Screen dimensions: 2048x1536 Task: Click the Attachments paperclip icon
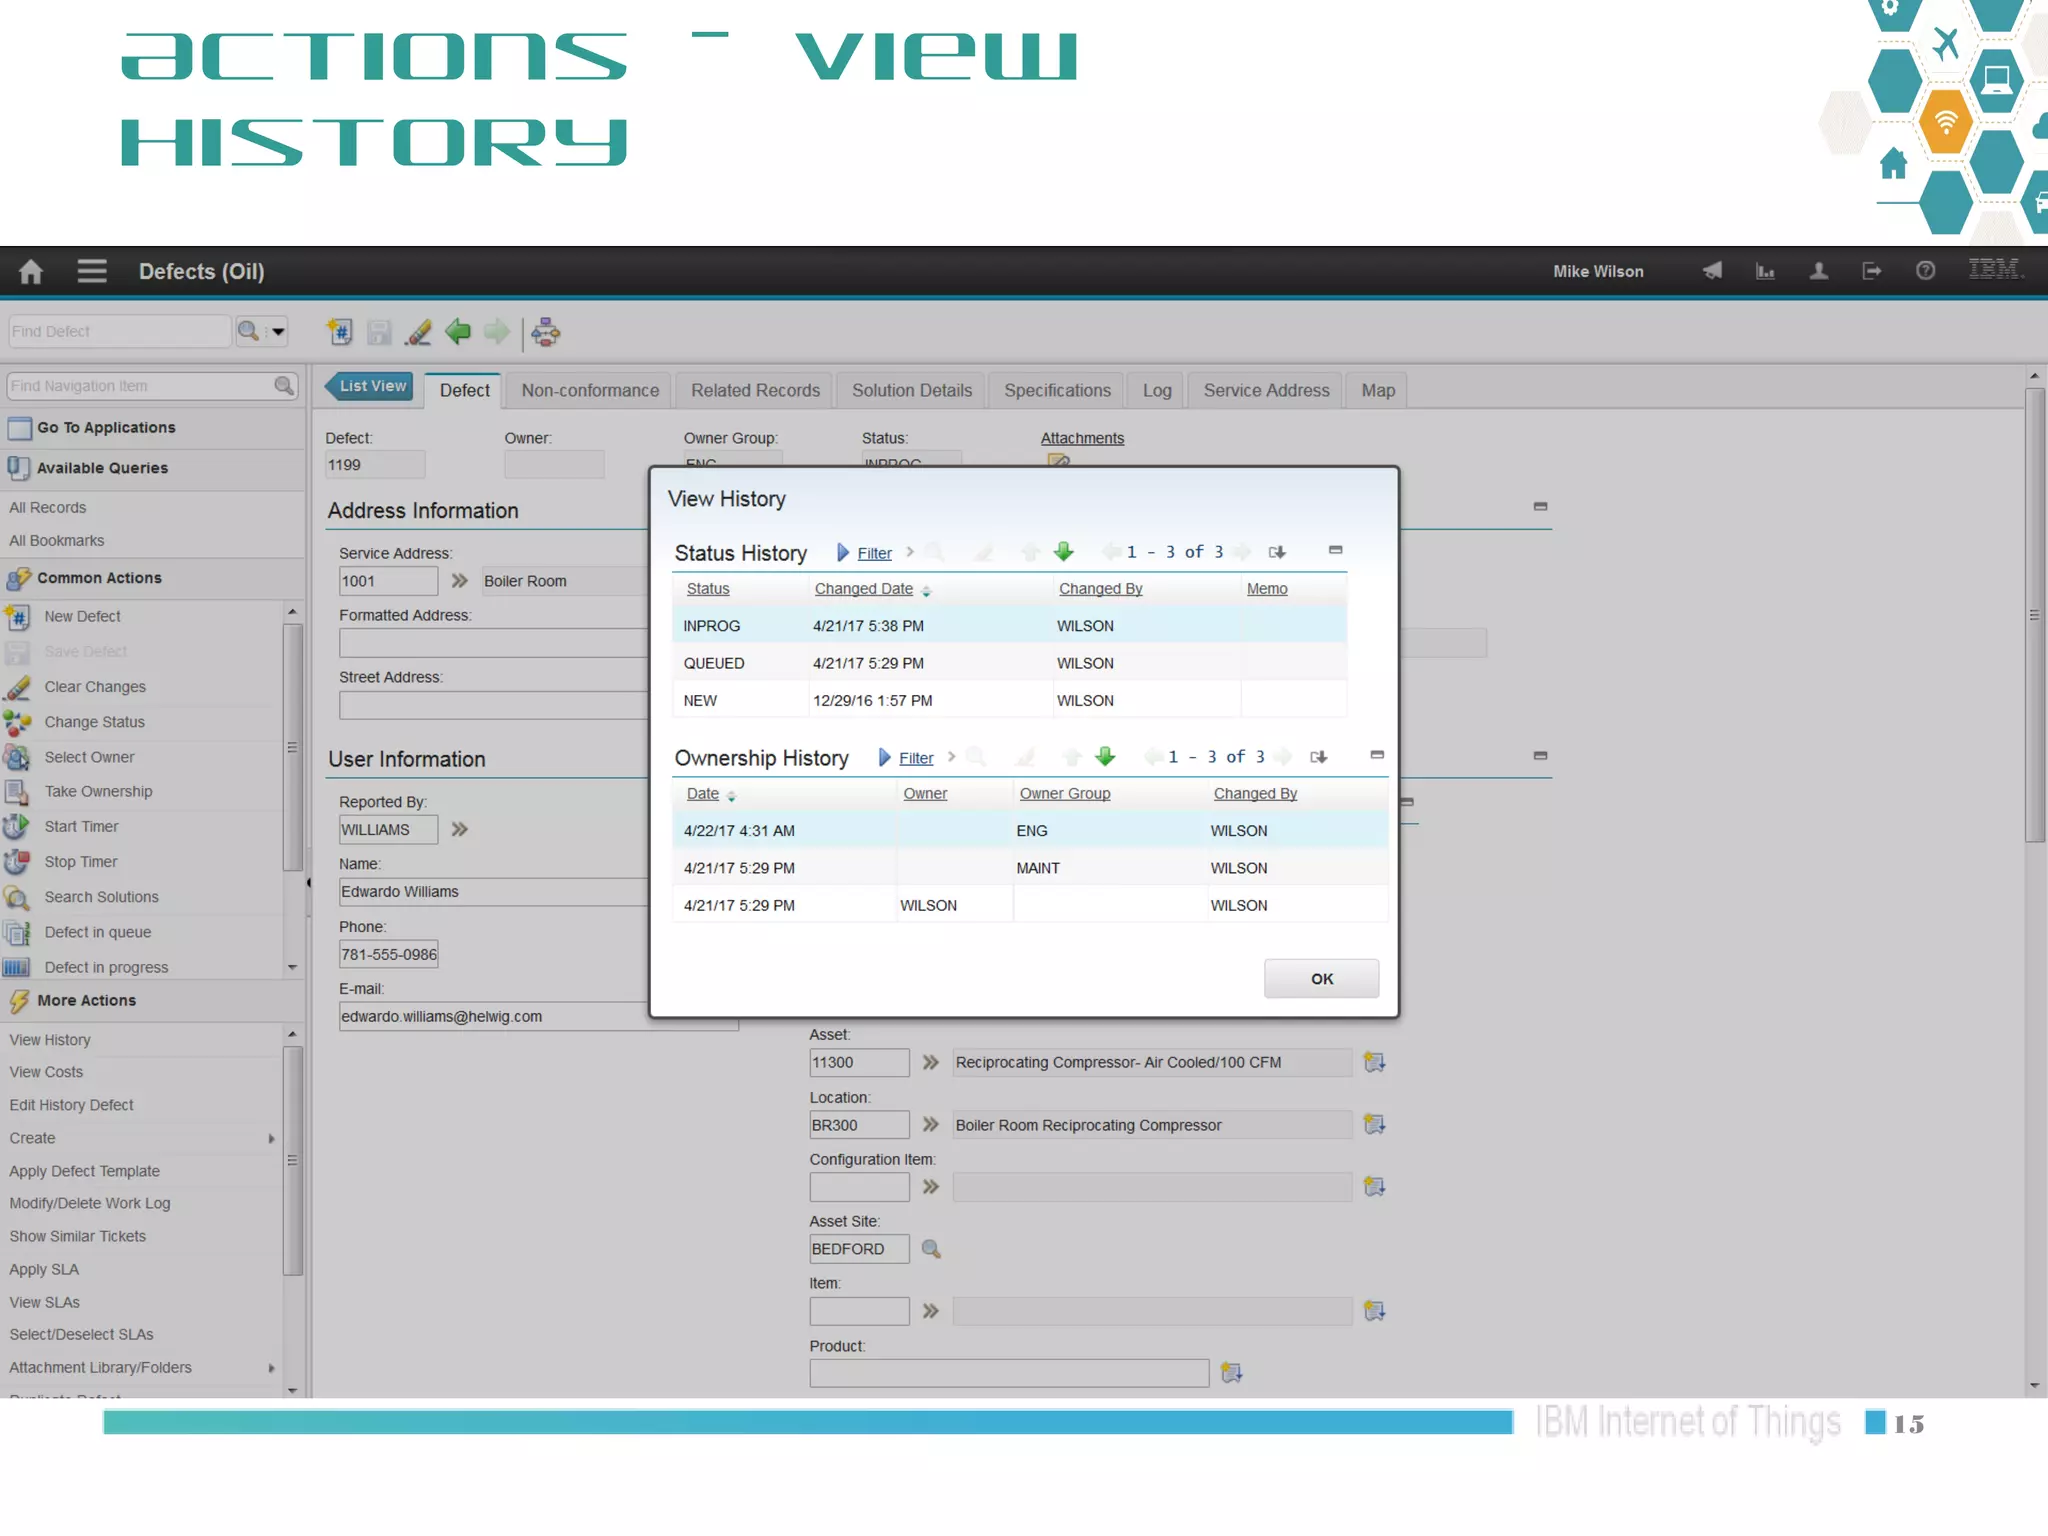pos(1058,461)
